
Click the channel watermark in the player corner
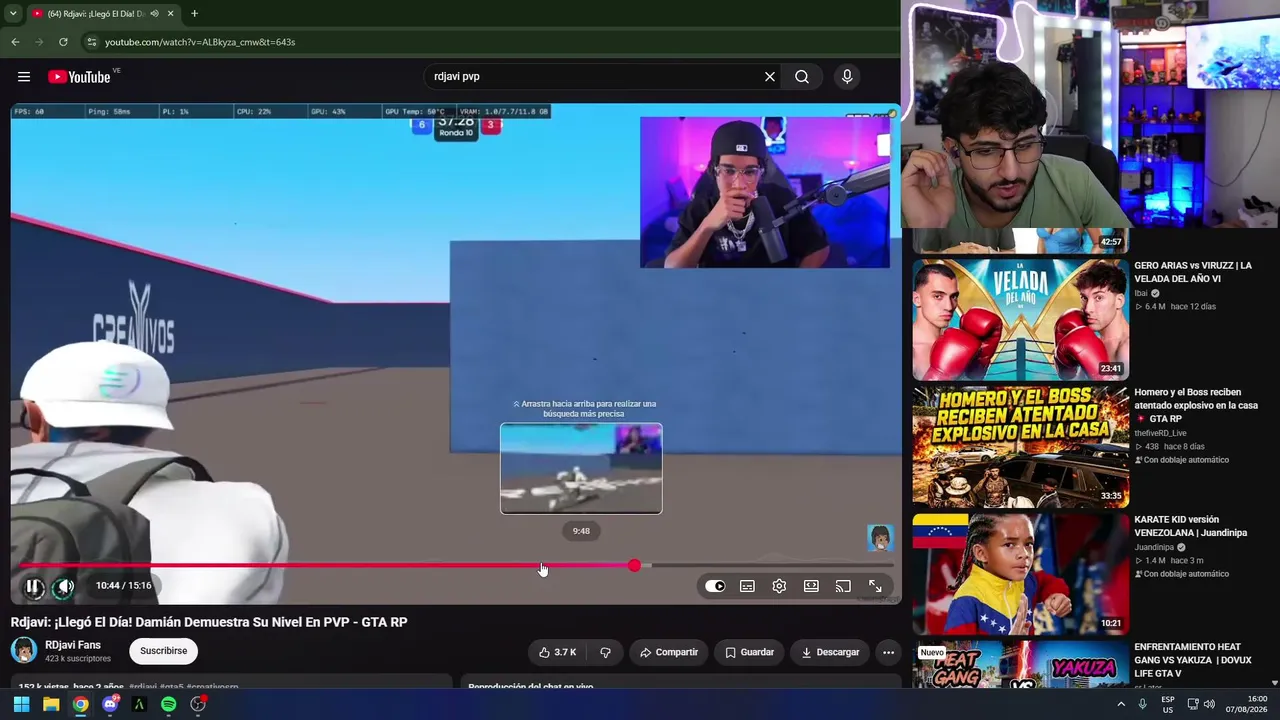click(880, 537)
